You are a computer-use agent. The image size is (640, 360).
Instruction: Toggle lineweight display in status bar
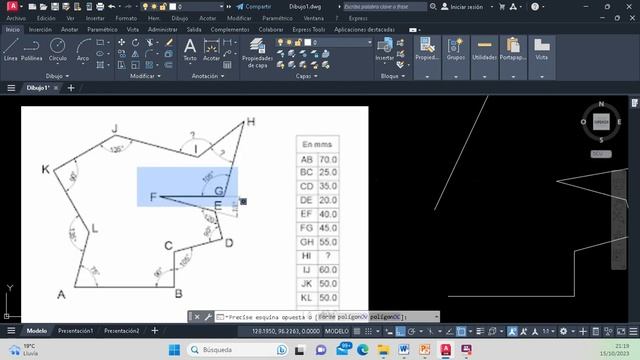tap(480, 331)
